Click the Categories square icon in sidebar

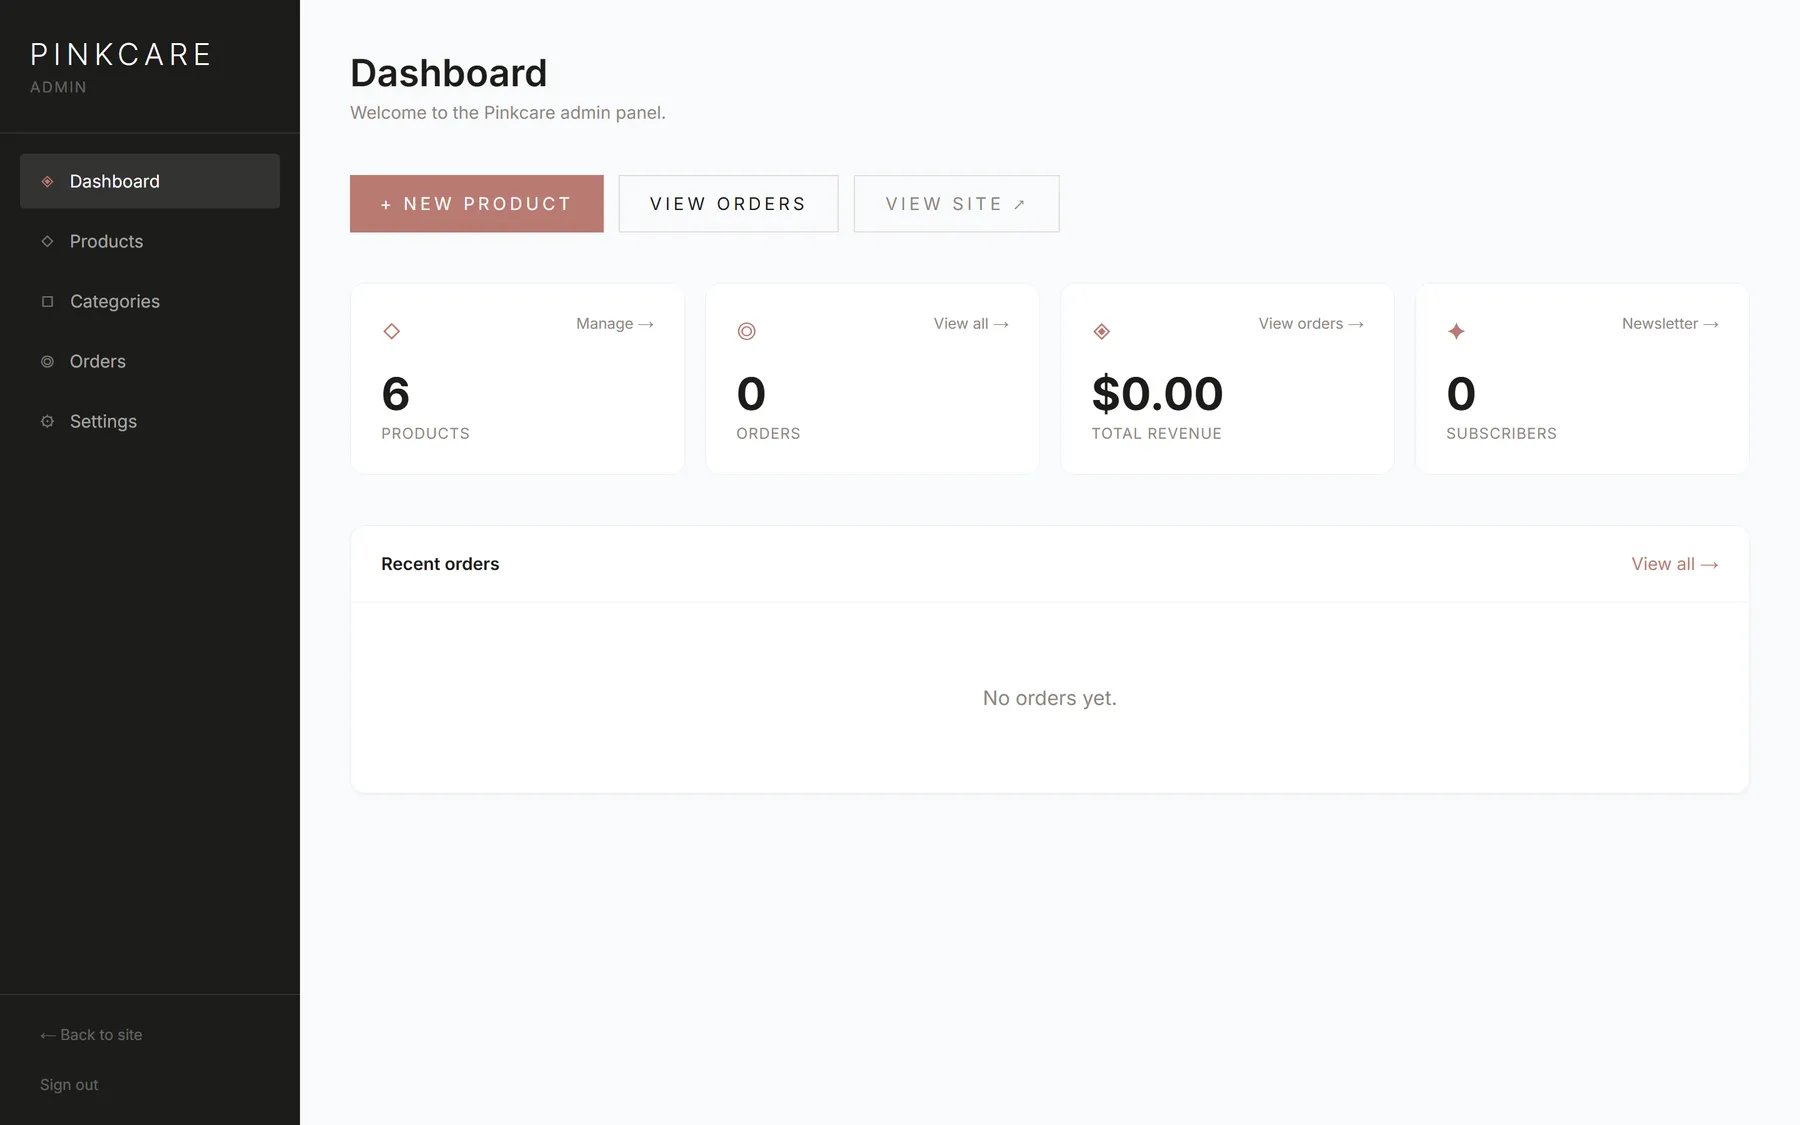point(47,301)
